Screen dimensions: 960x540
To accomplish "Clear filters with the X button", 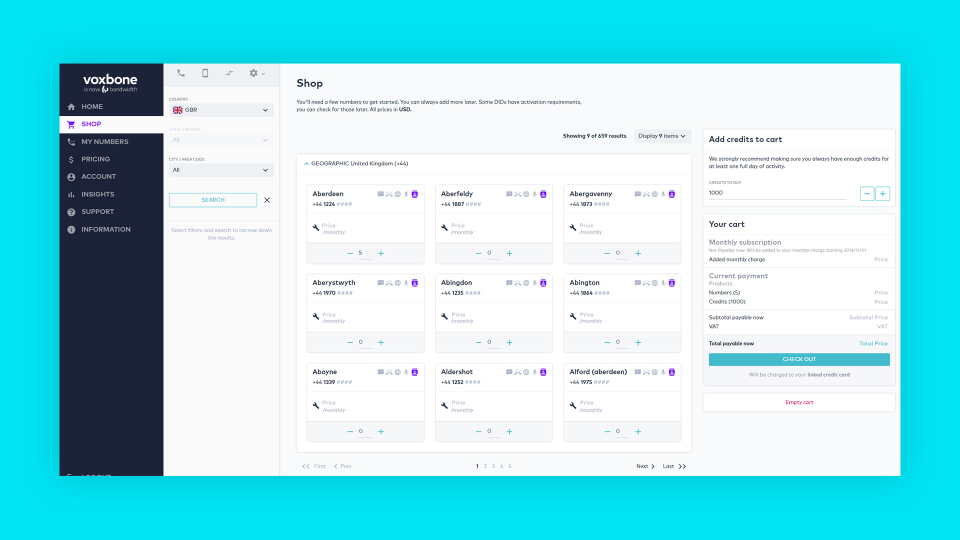I will [x=267, y=200].
